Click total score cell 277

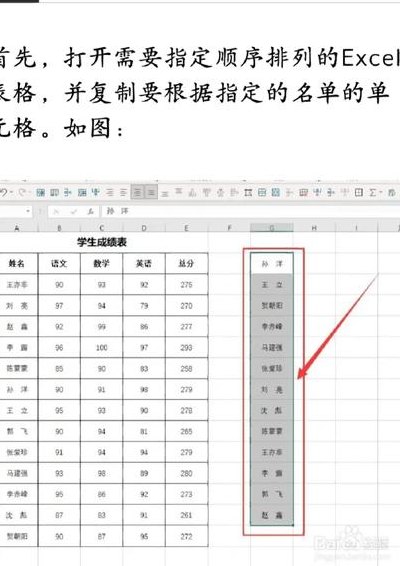186,327
